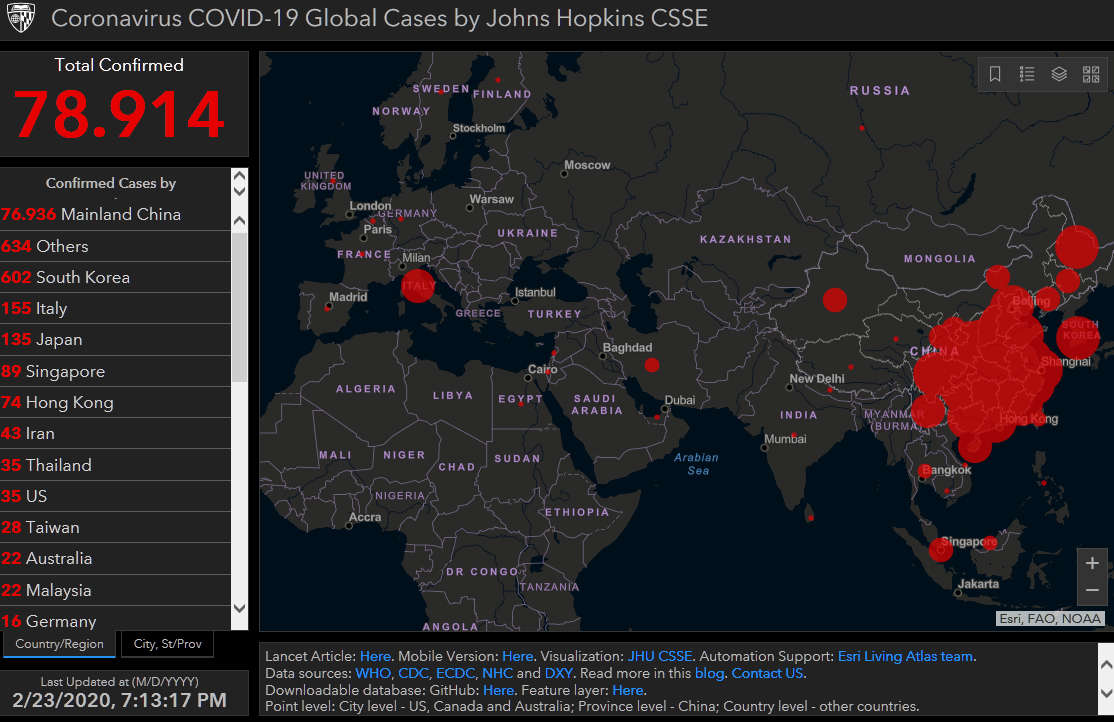Click the Jakarta city label on map
1114x722 pixels.
[978, 583]
